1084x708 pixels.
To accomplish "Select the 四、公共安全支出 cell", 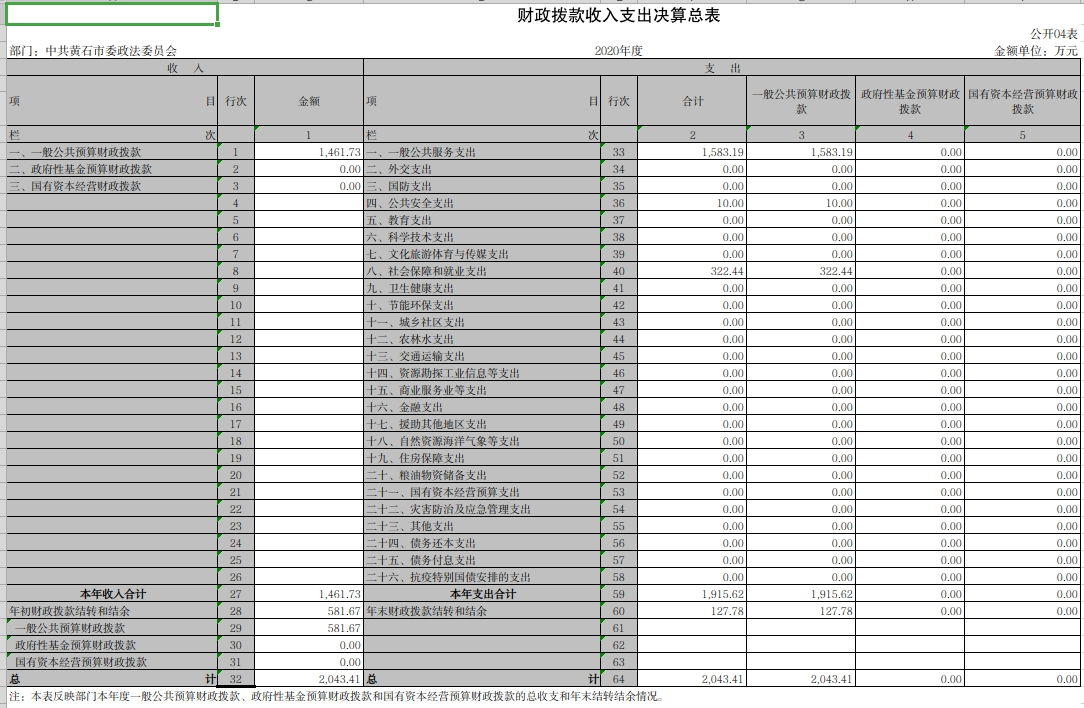I will pos(483,203).
